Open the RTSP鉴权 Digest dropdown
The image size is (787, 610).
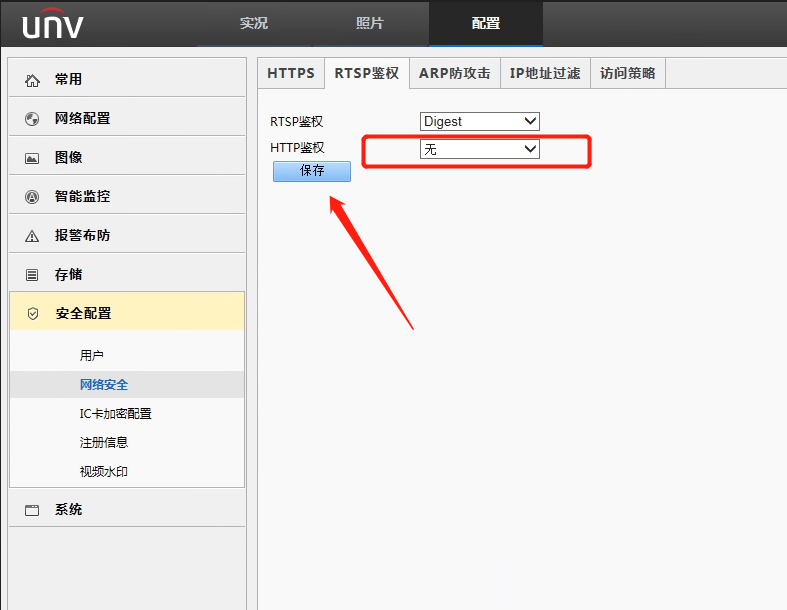click(479, 121)
